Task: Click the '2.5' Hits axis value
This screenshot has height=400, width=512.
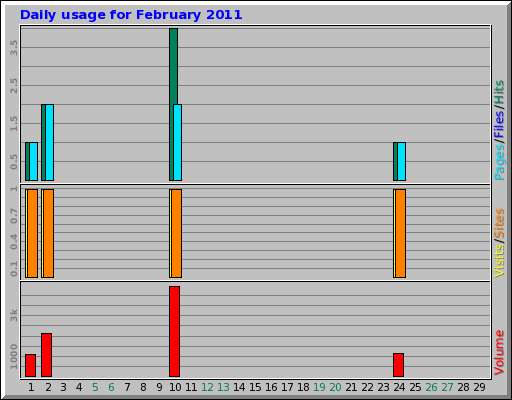Action: click(14, 86)
